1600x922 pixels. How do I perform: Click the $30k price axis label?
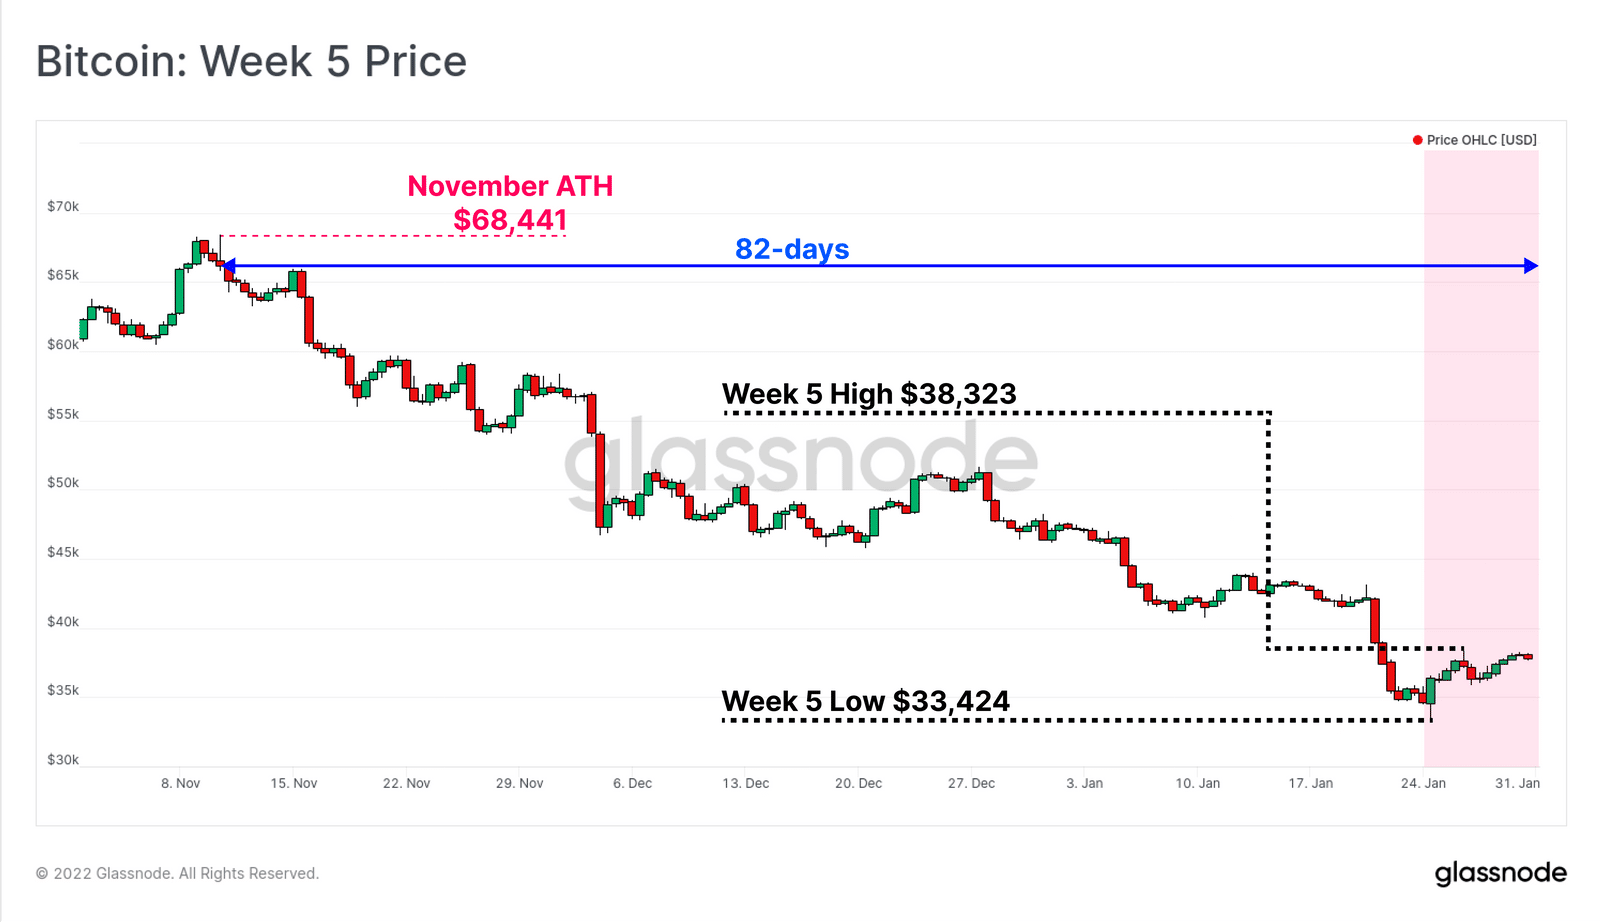click(63, 760)
